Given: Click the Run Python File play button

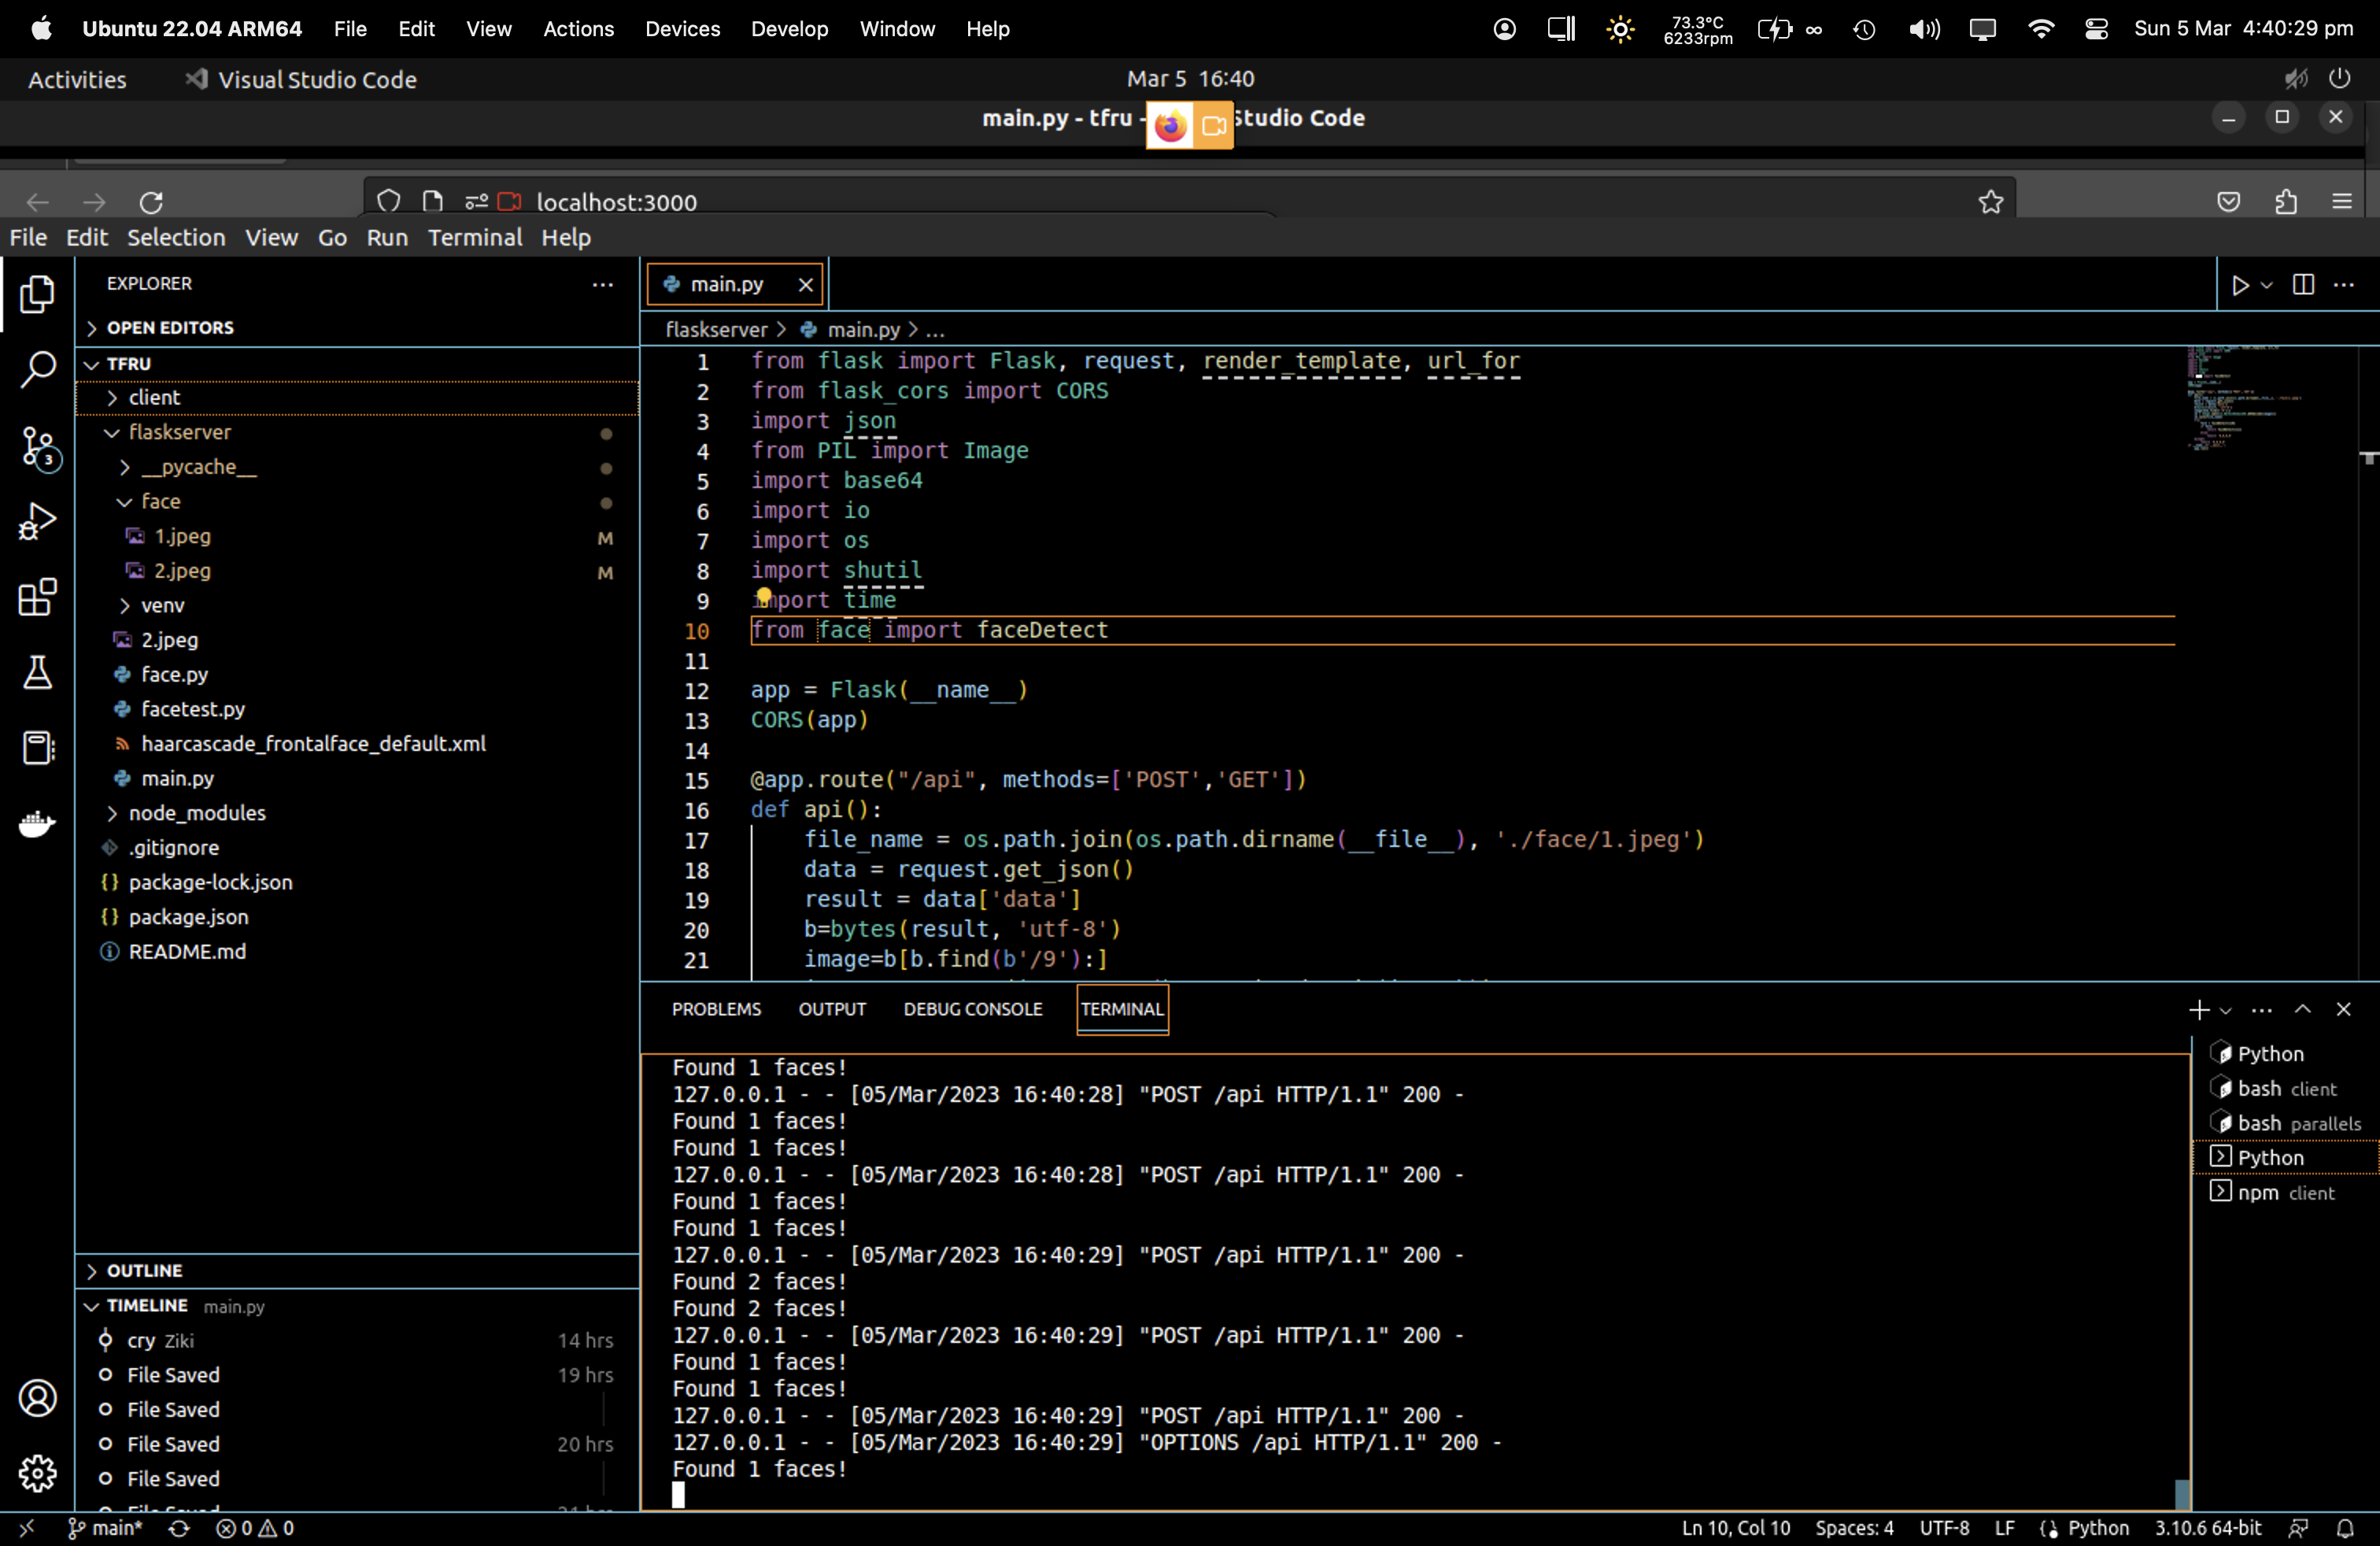Looking at the screenshot, I should coord(2240,285).
